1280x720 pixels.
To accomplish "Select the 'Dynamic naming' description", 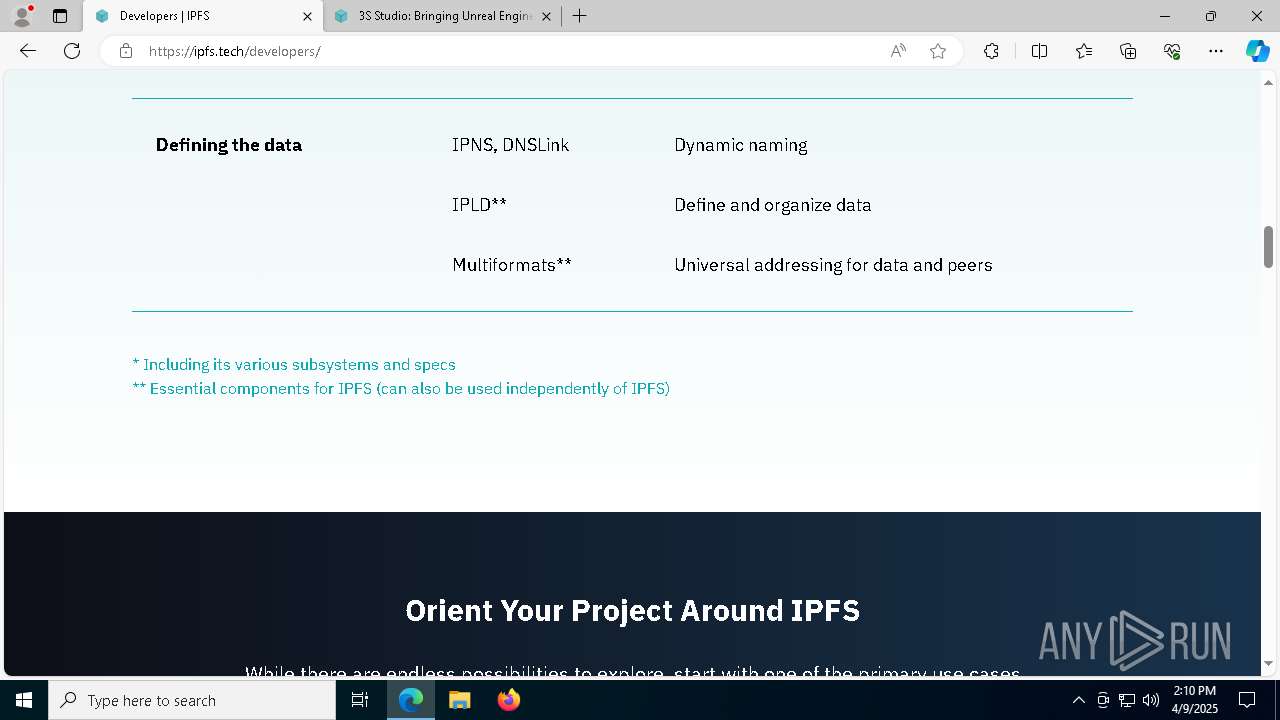I will coord(741,145).
